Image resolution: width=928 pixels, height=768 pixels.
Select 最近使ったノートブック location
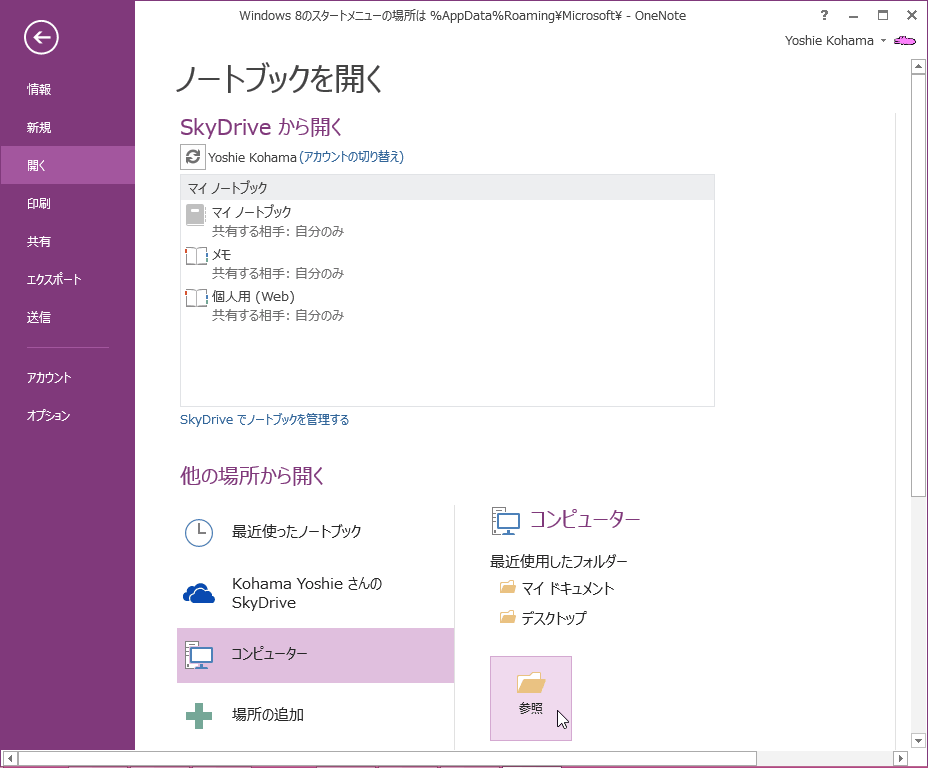(x=315, y=532)
